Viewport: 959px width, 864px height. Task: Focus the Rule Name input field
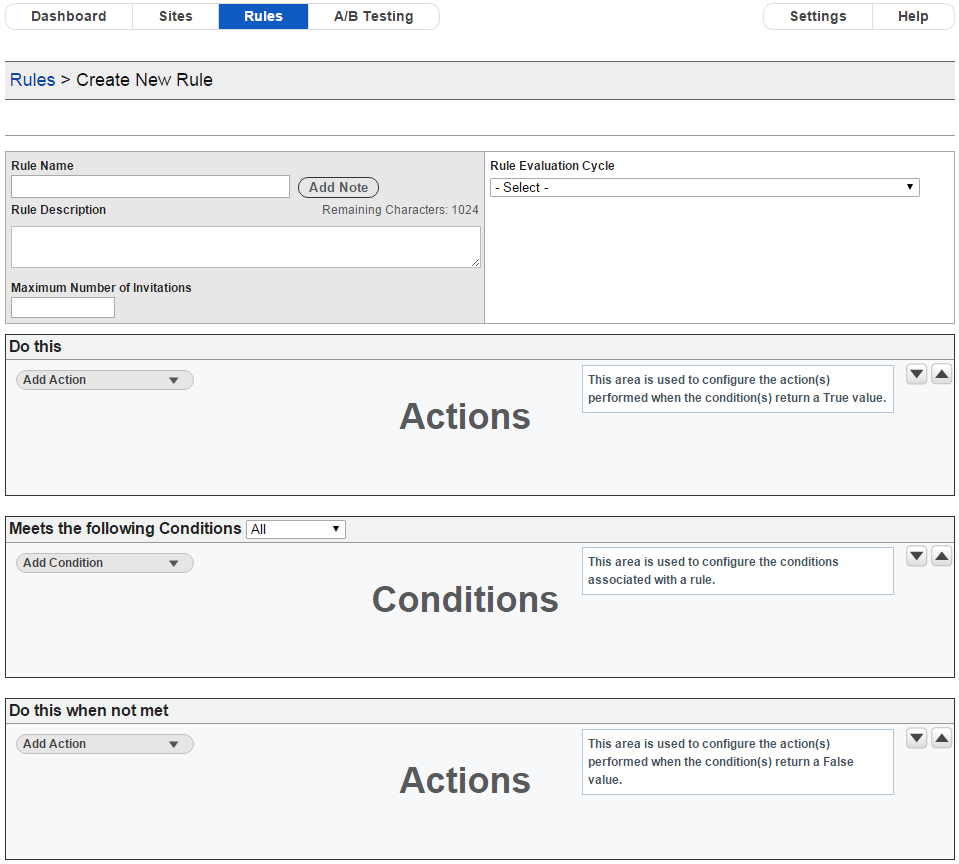tap(150, 186)
